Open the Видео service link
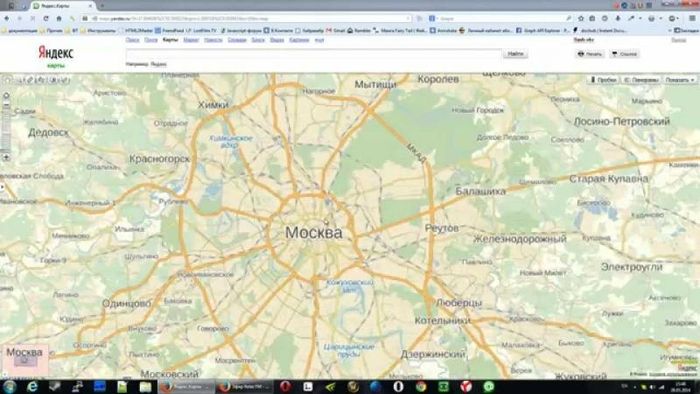Viewport: 700px width, 394px height. [277, 40]
